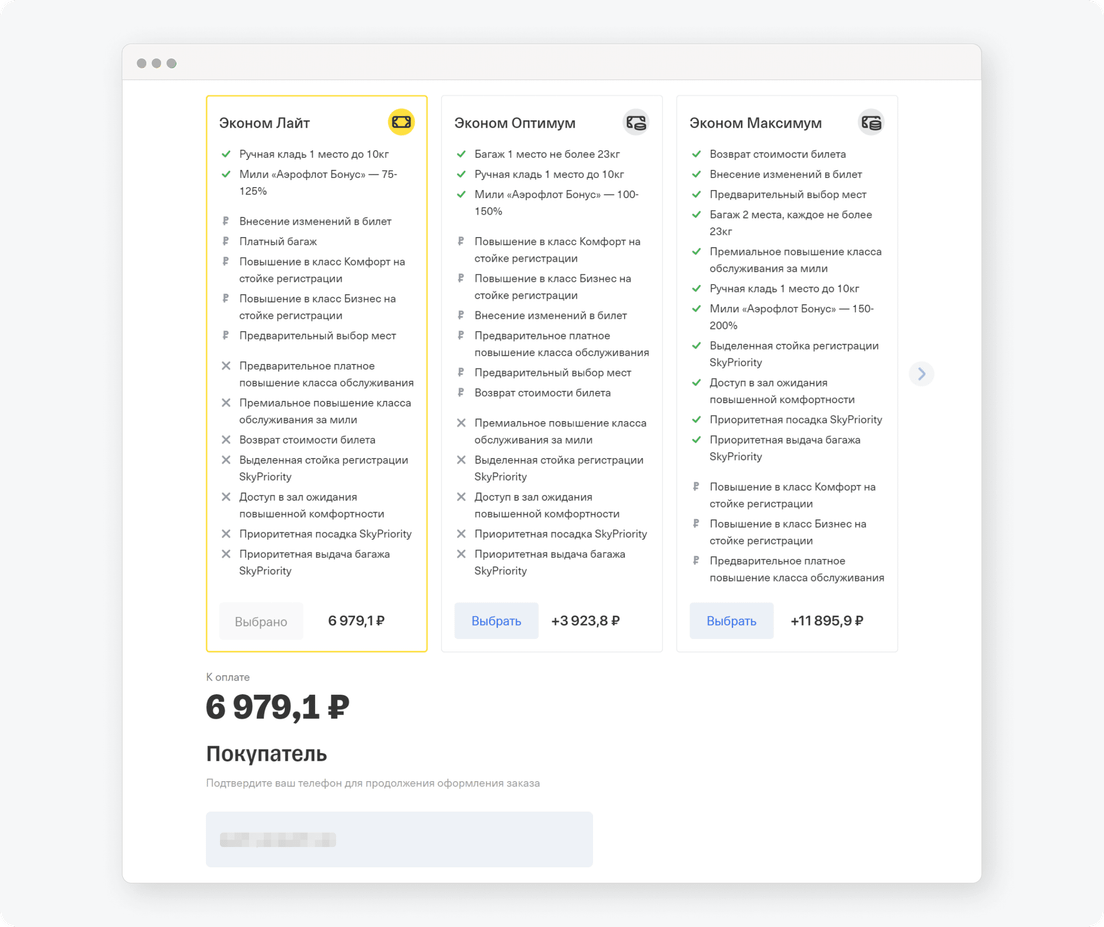Click ruble icon beside Оптимум Возврат стоимости билета
Screen dimensions: 1104x927
[x=461, y=393]
